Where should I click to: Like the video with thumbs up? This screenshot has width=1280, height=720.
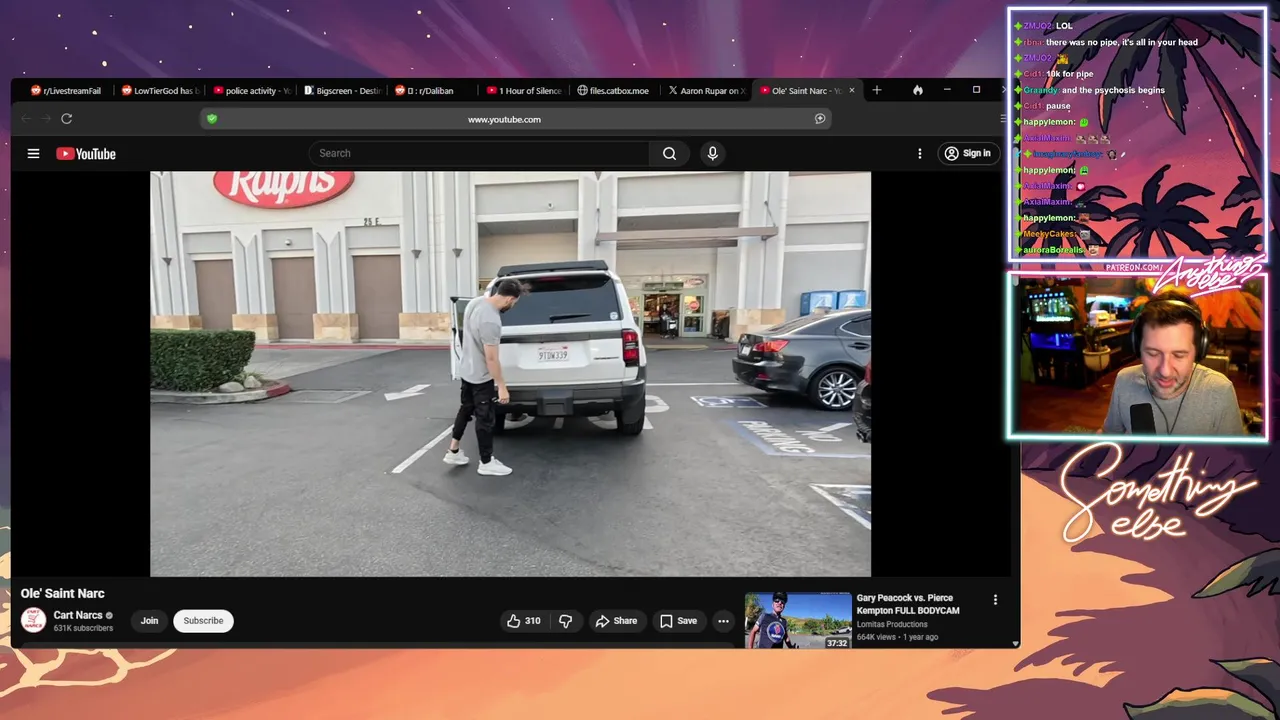pos(524,621)
